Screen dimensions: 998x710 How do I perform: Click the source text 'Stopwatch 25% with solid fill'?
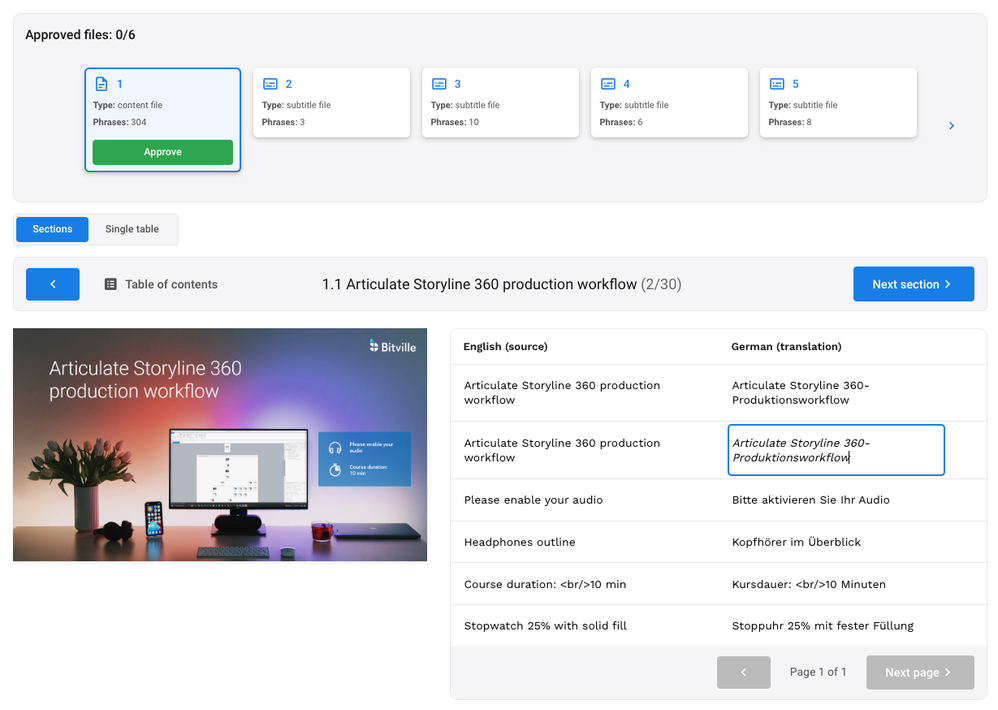tap(545, 626)
